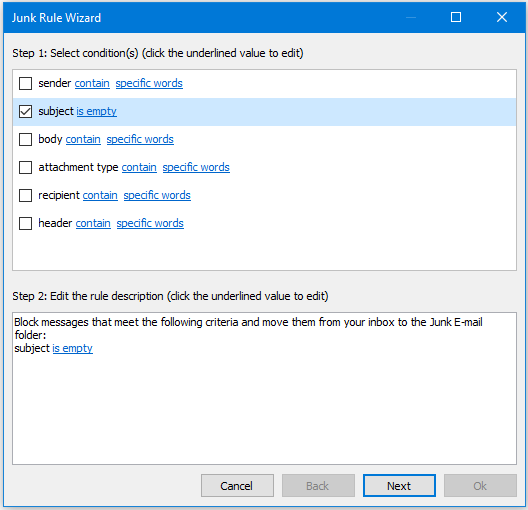Click the Next button
This screenshot has width=528, height=510.
(x=399, y=485)
